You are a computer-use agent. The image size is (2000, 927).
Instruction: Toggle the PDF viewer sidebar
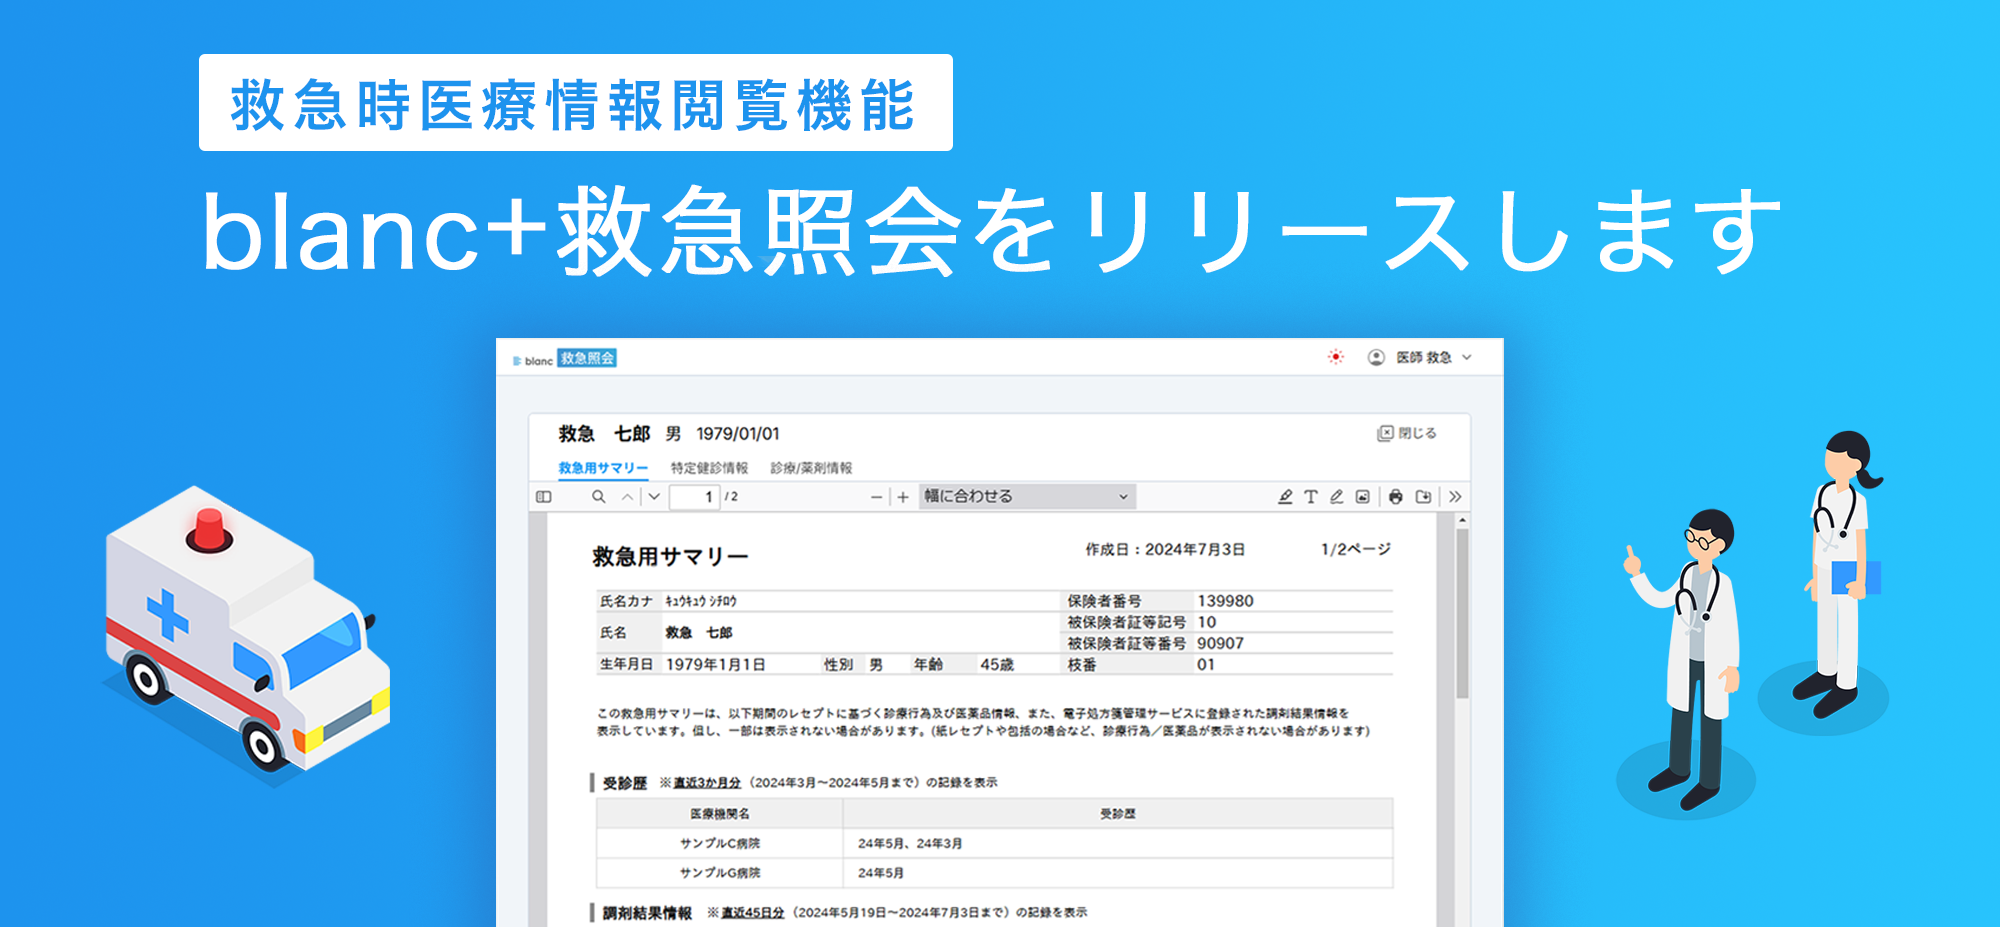pos(544,497)
